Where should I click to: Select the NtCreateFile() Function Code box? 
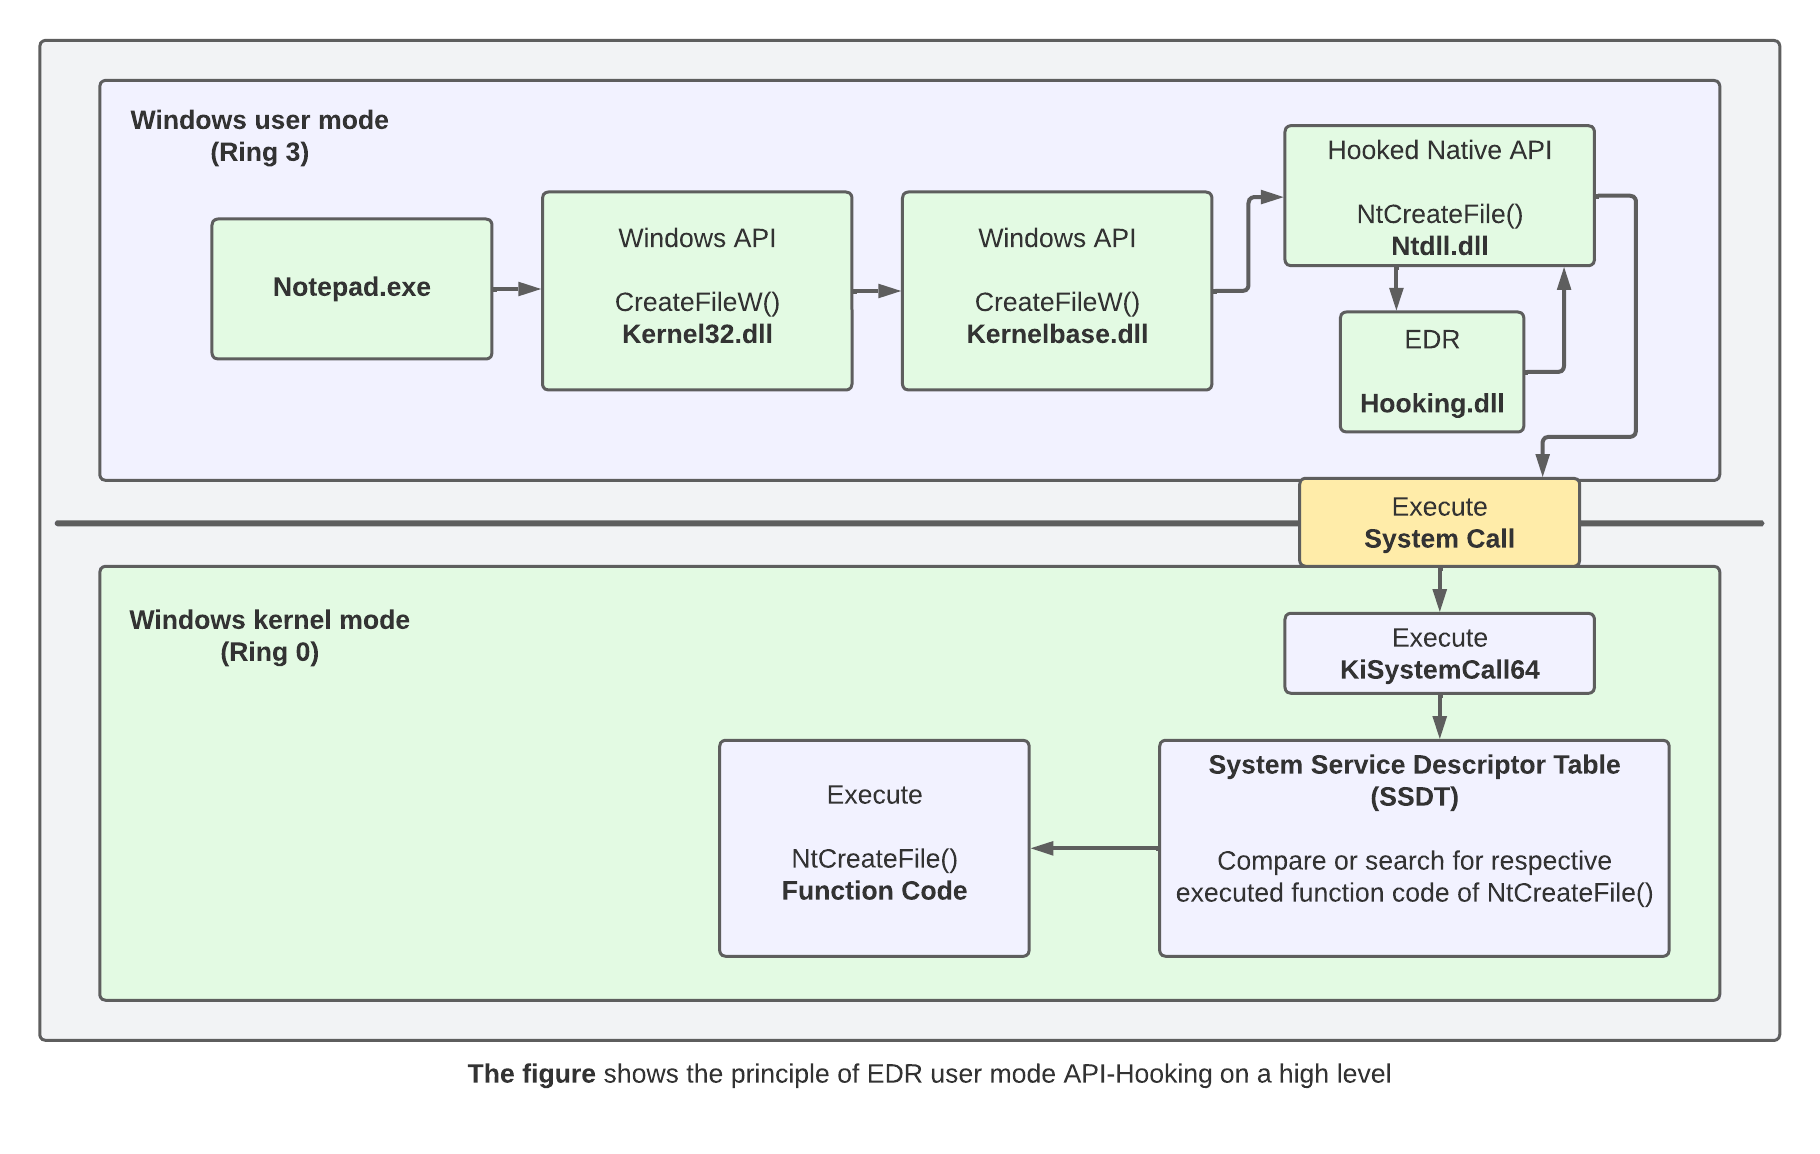click(873, 848)
